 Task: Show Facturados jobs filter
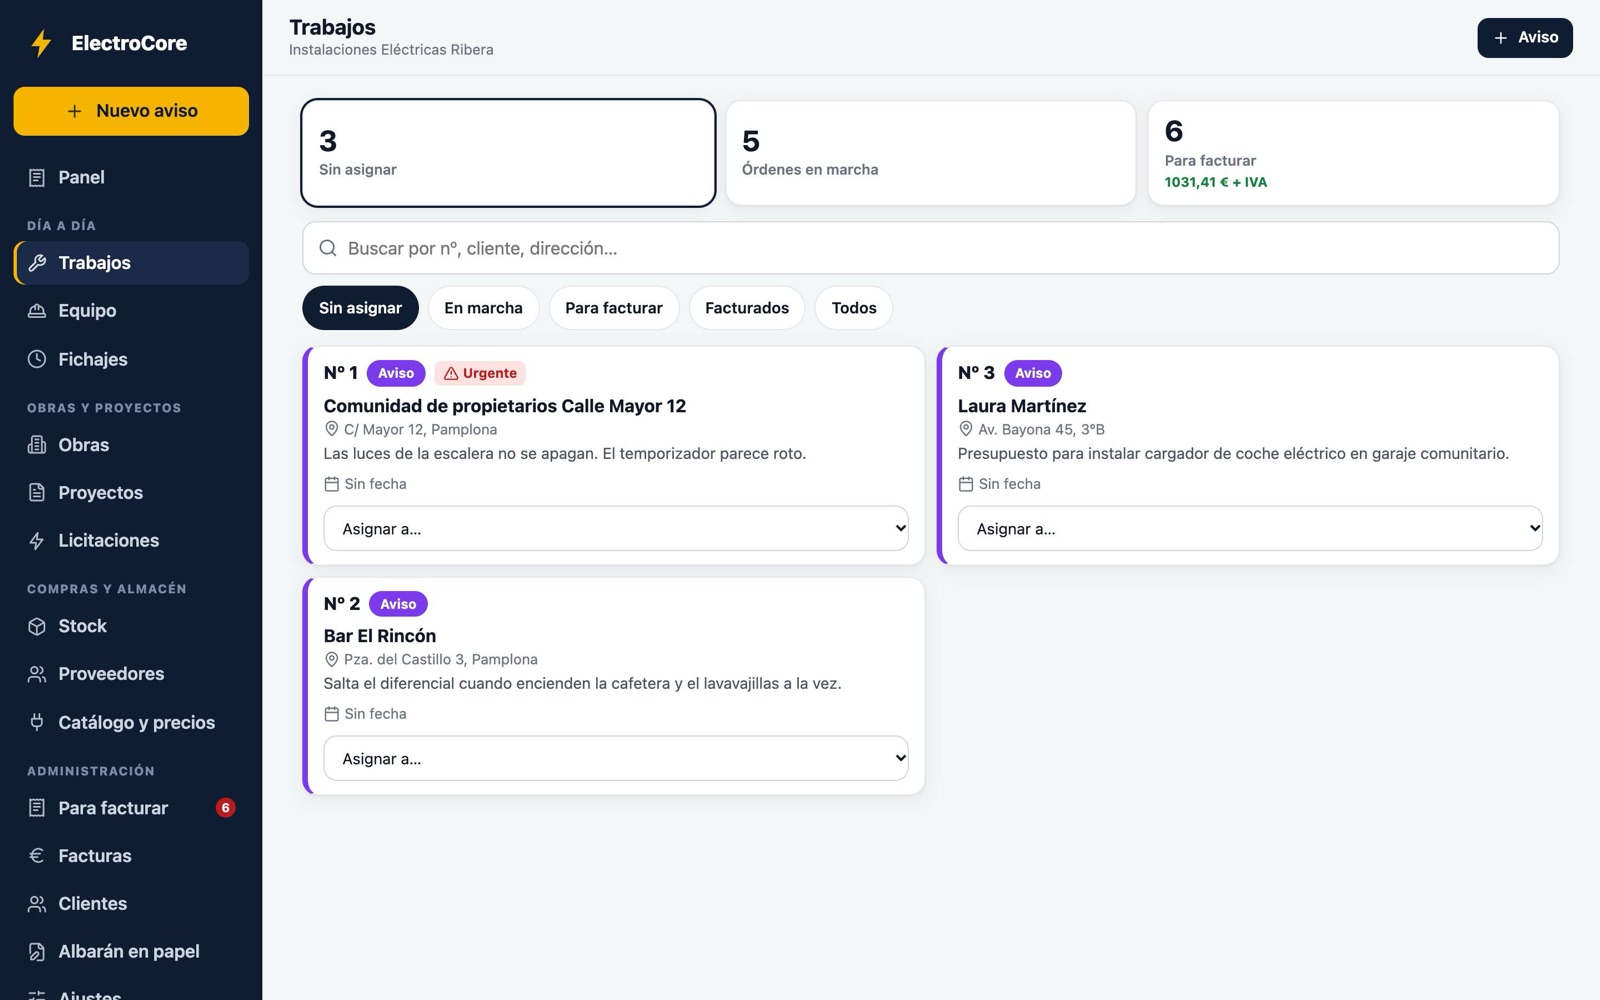point(747,308)
